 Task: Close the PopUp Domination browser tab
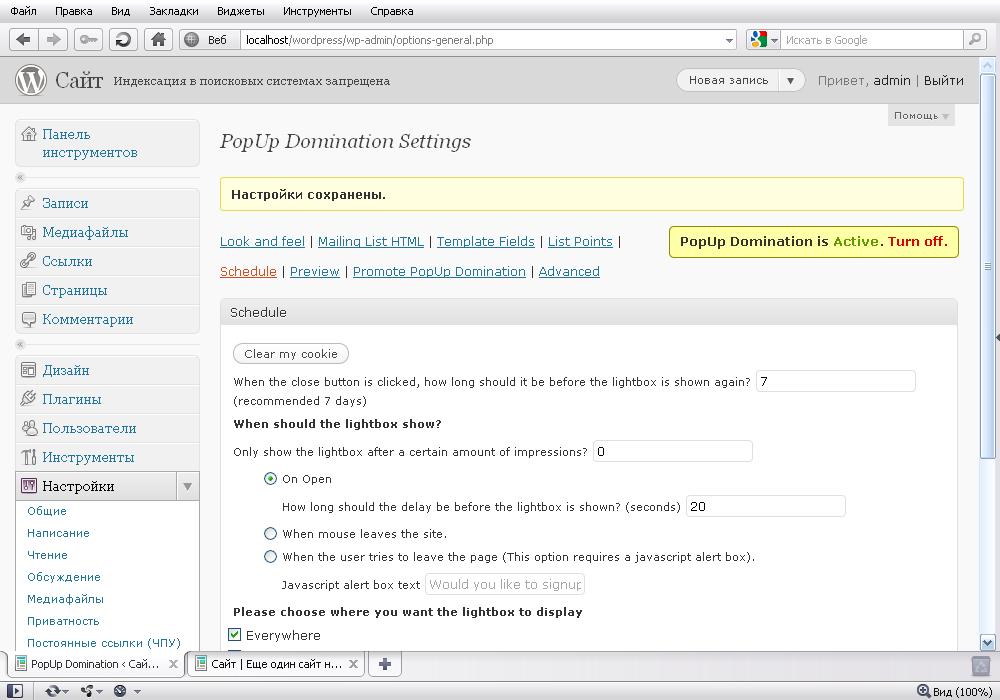pos(173,664)
